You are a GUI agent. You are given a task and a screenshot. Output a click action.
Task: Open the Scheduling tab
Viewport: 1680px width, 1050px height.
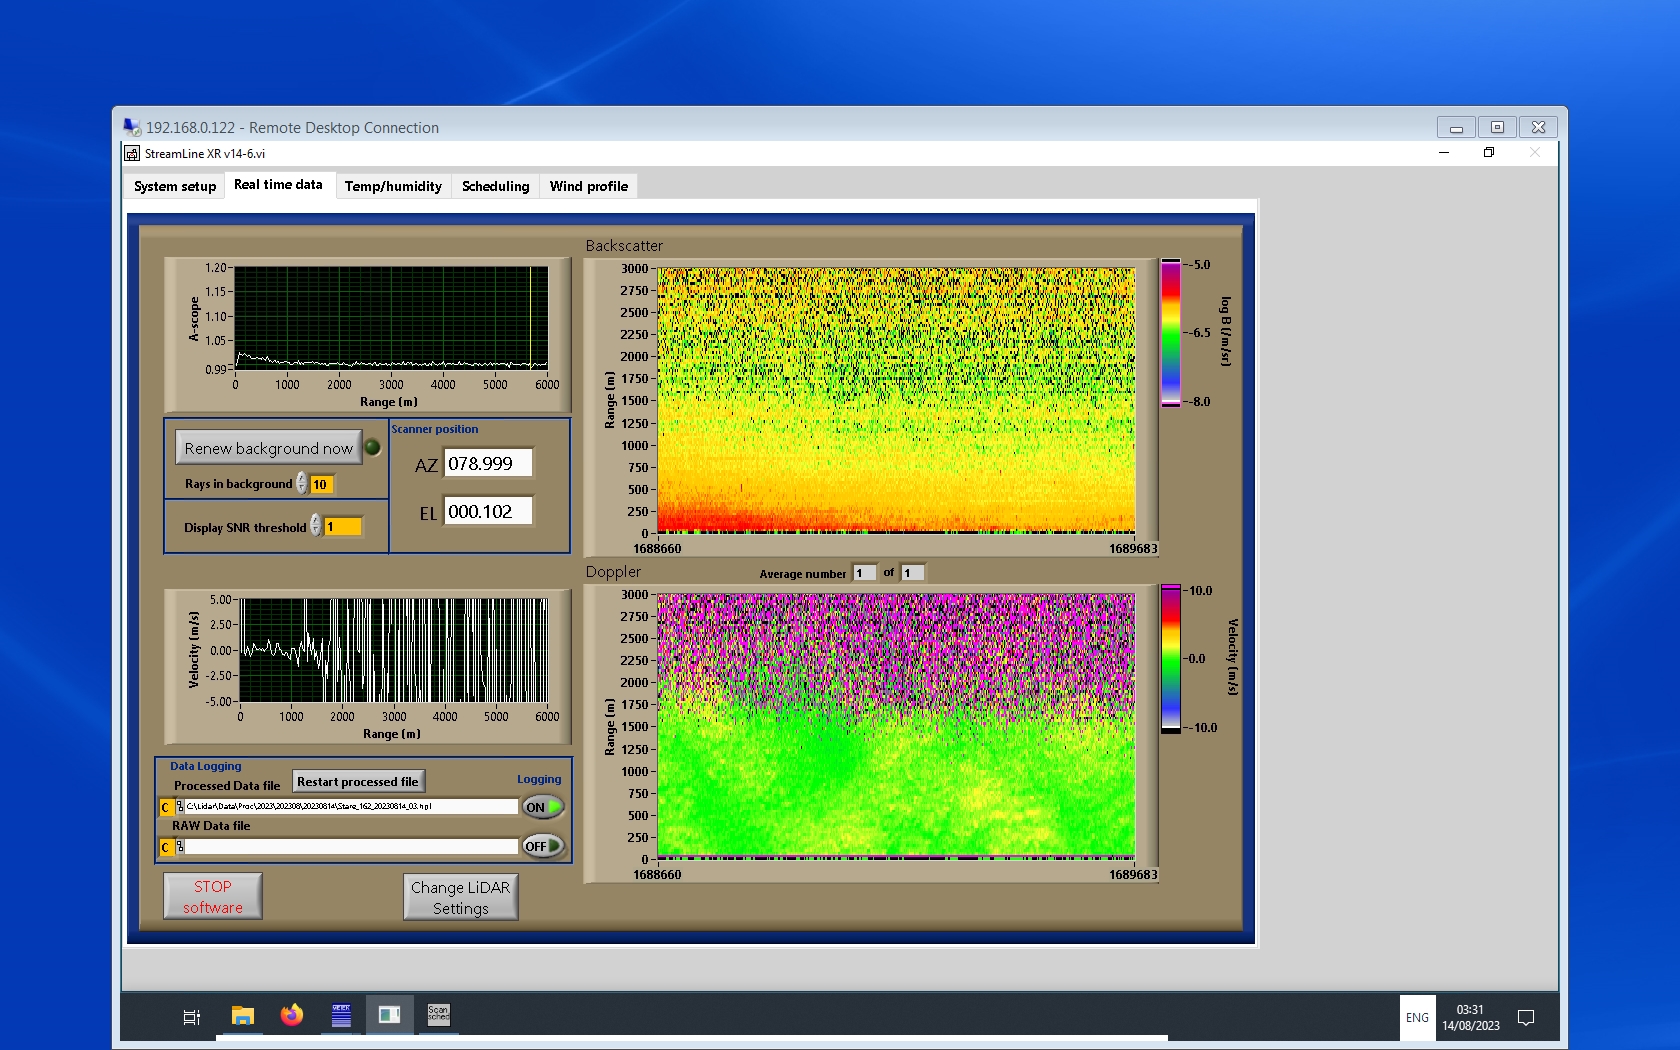tap(495, 186)
